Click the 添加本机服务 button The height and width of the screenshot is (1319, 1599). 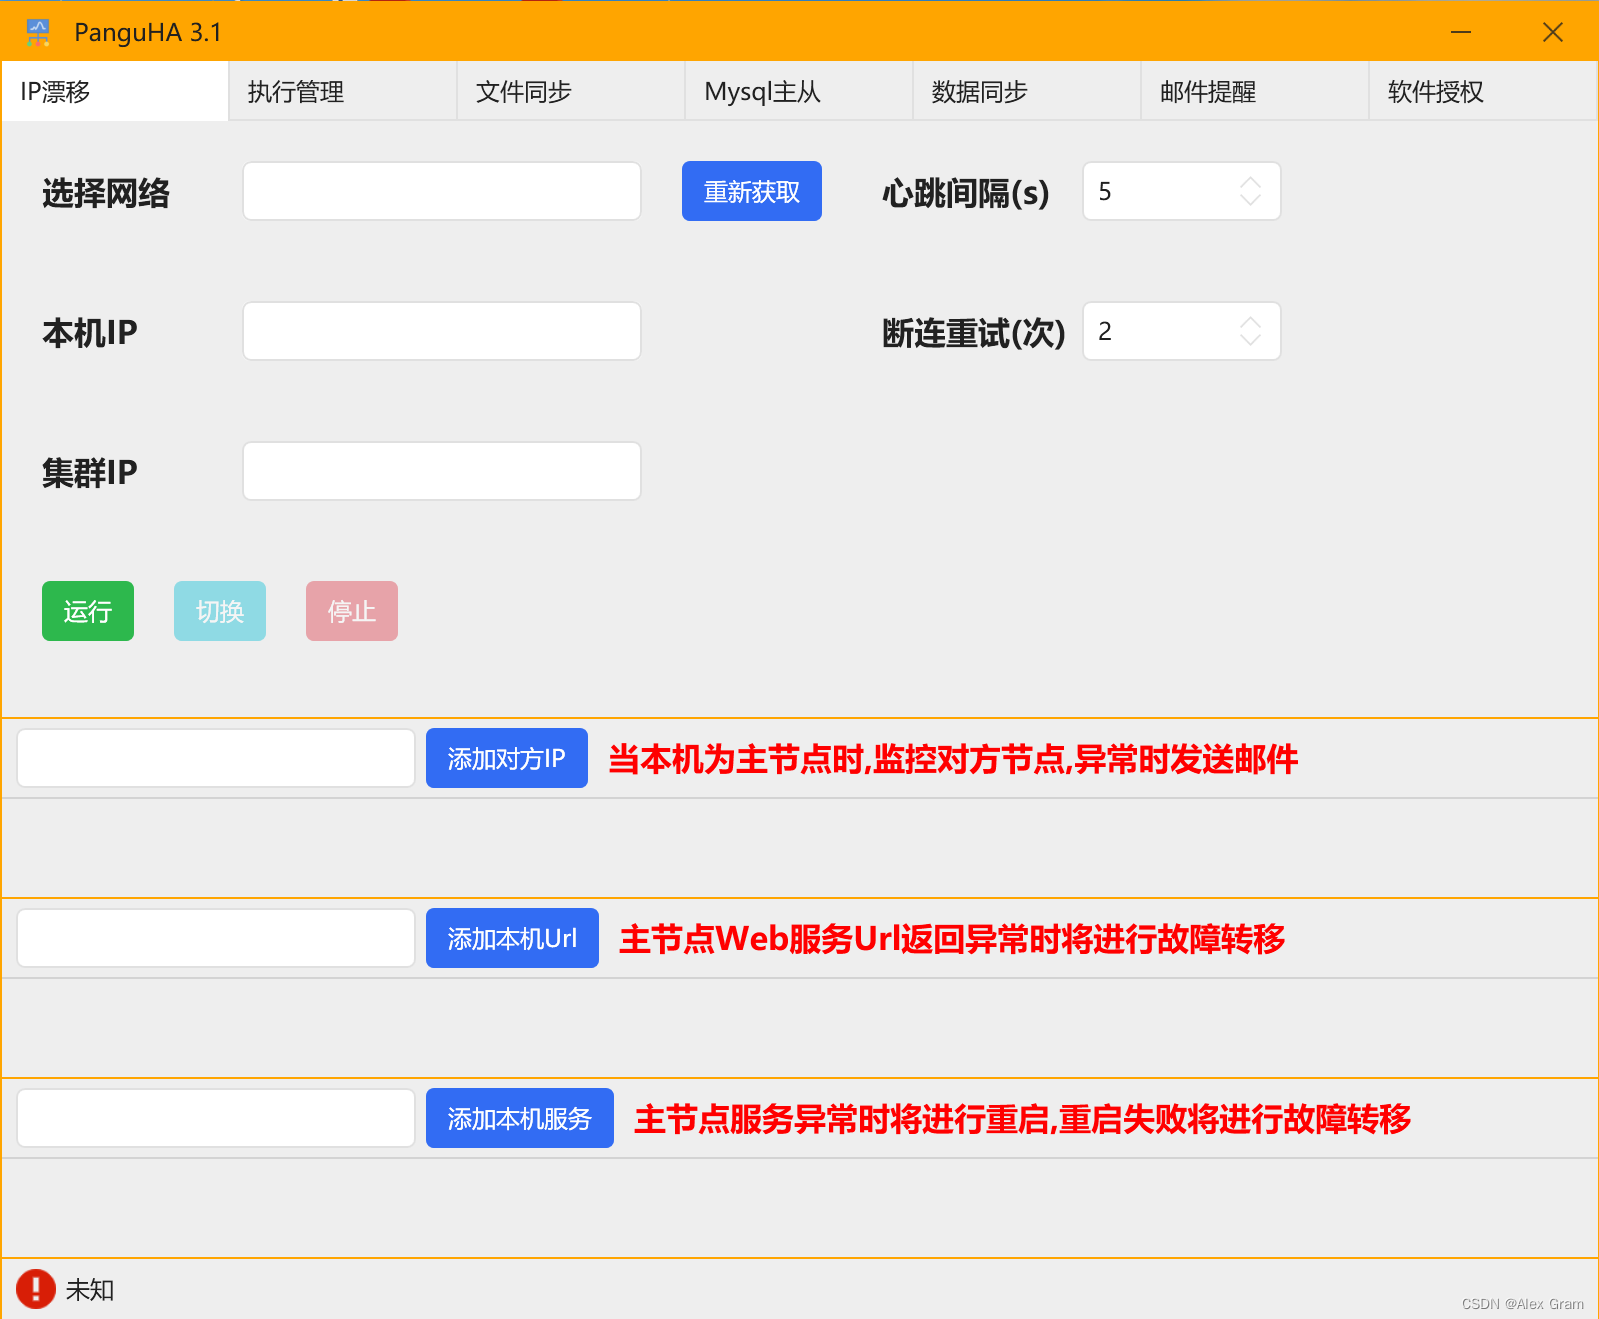click(x=520, y=1118)
